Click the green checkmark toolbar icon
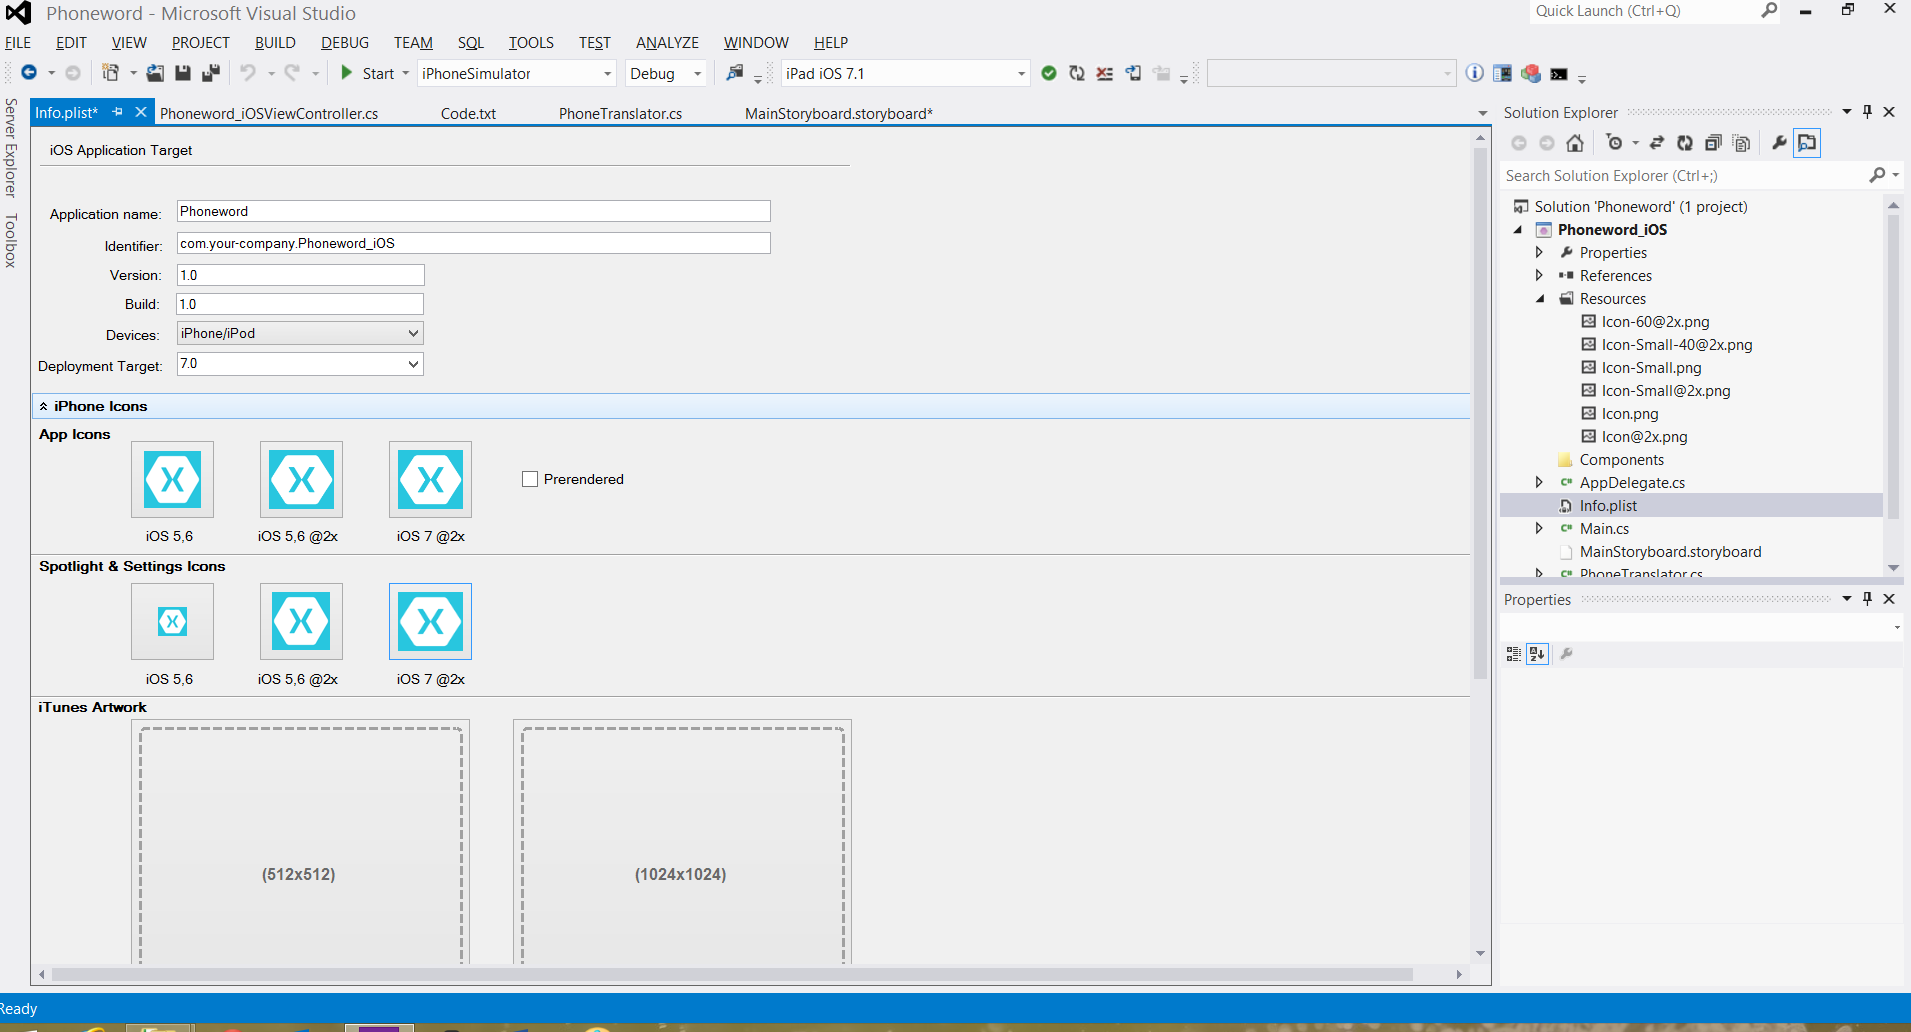Screen dimensions: 1911x1032 coord(1049,73)
